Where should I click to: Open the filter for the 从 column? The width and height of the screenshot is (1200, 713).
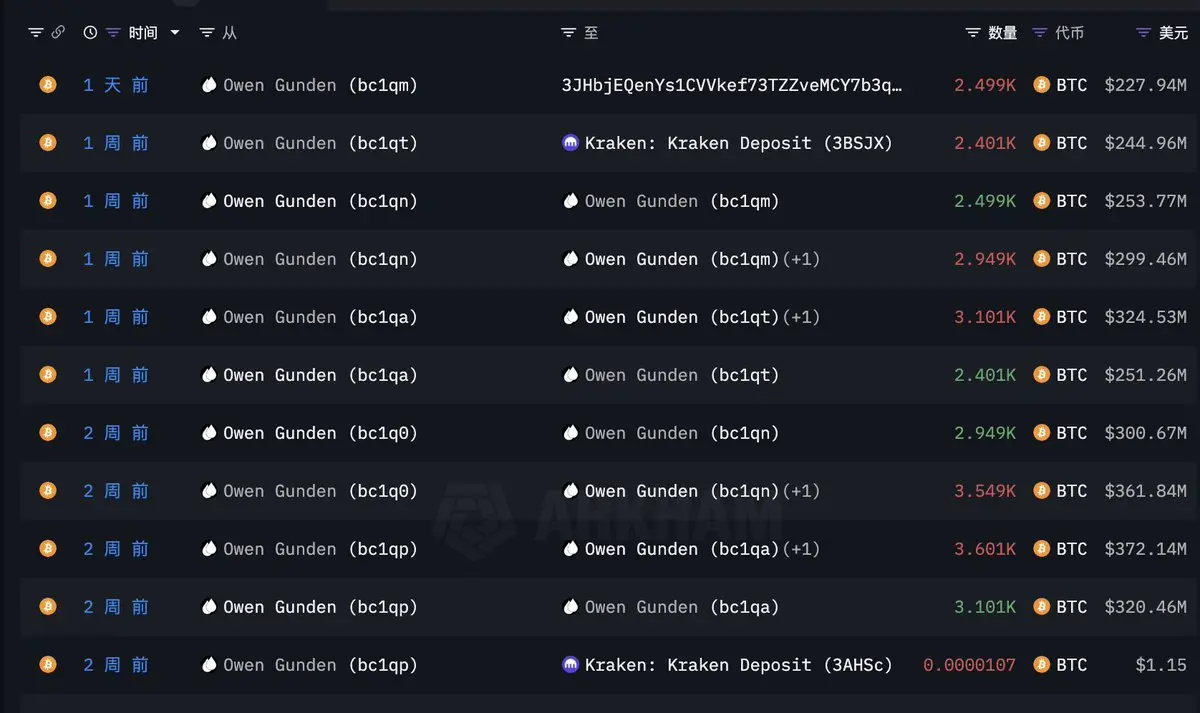(207, 33)
